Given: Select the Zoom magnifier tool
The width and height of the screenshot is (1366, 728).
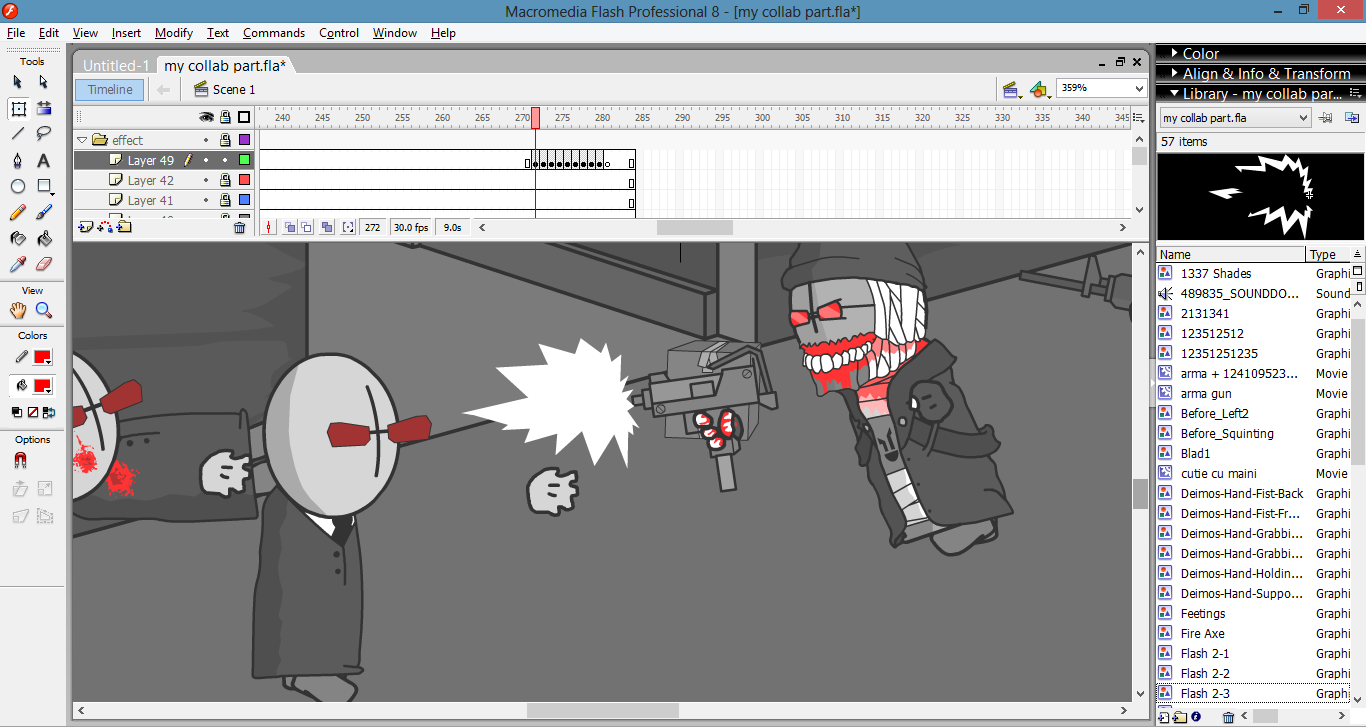Looking at the screenshot, I should pos(44,310).
